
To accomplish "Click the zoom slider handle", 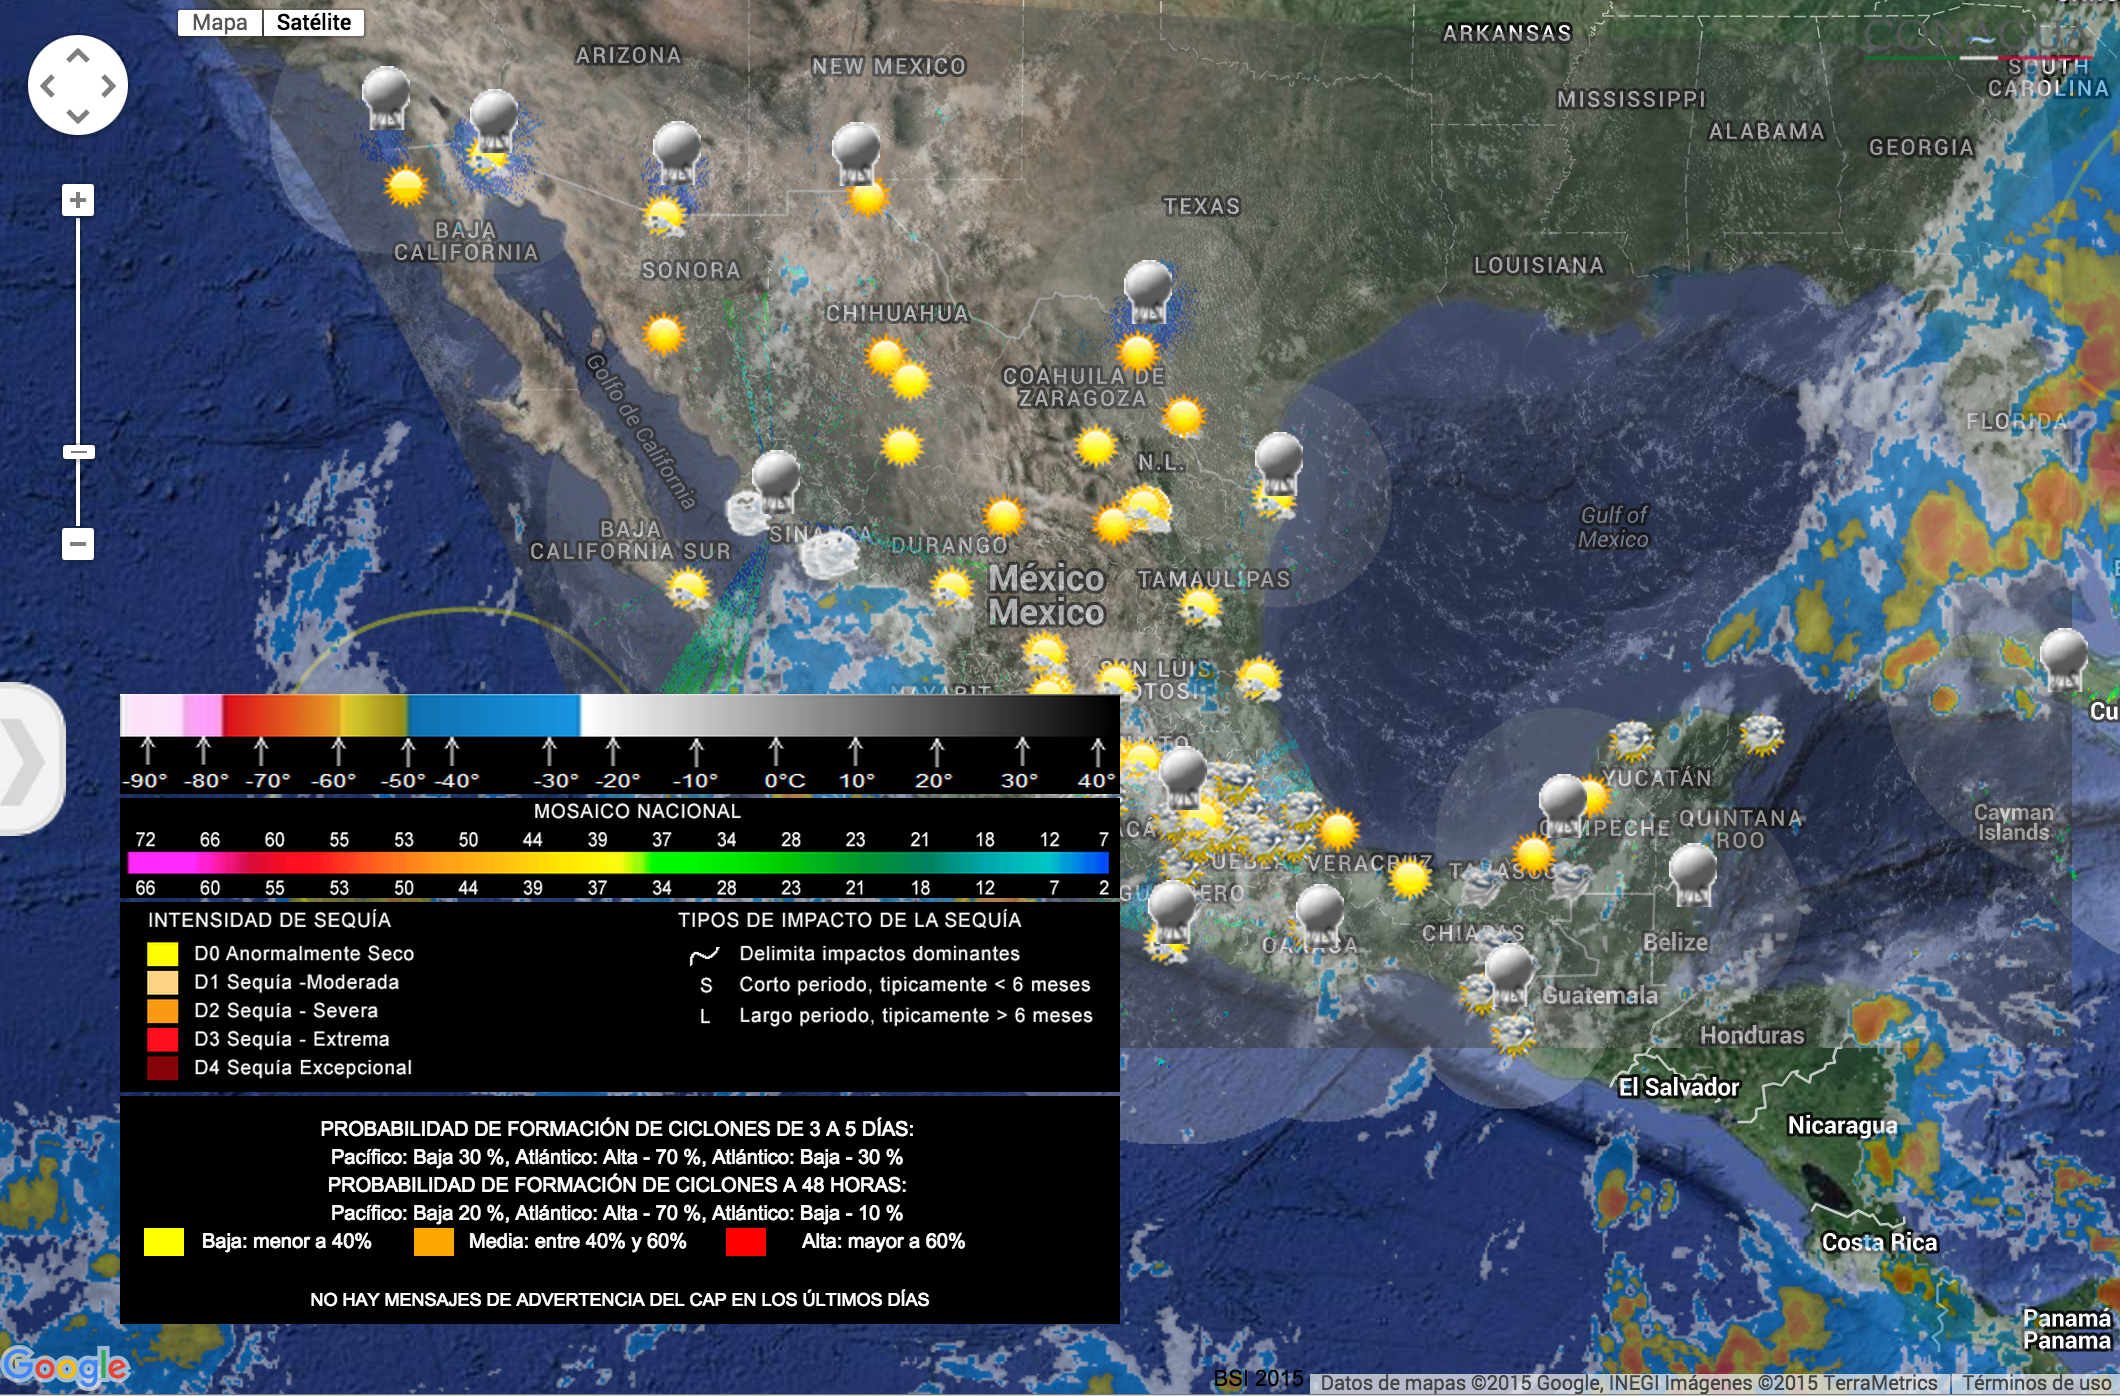I will click(78, 452).
